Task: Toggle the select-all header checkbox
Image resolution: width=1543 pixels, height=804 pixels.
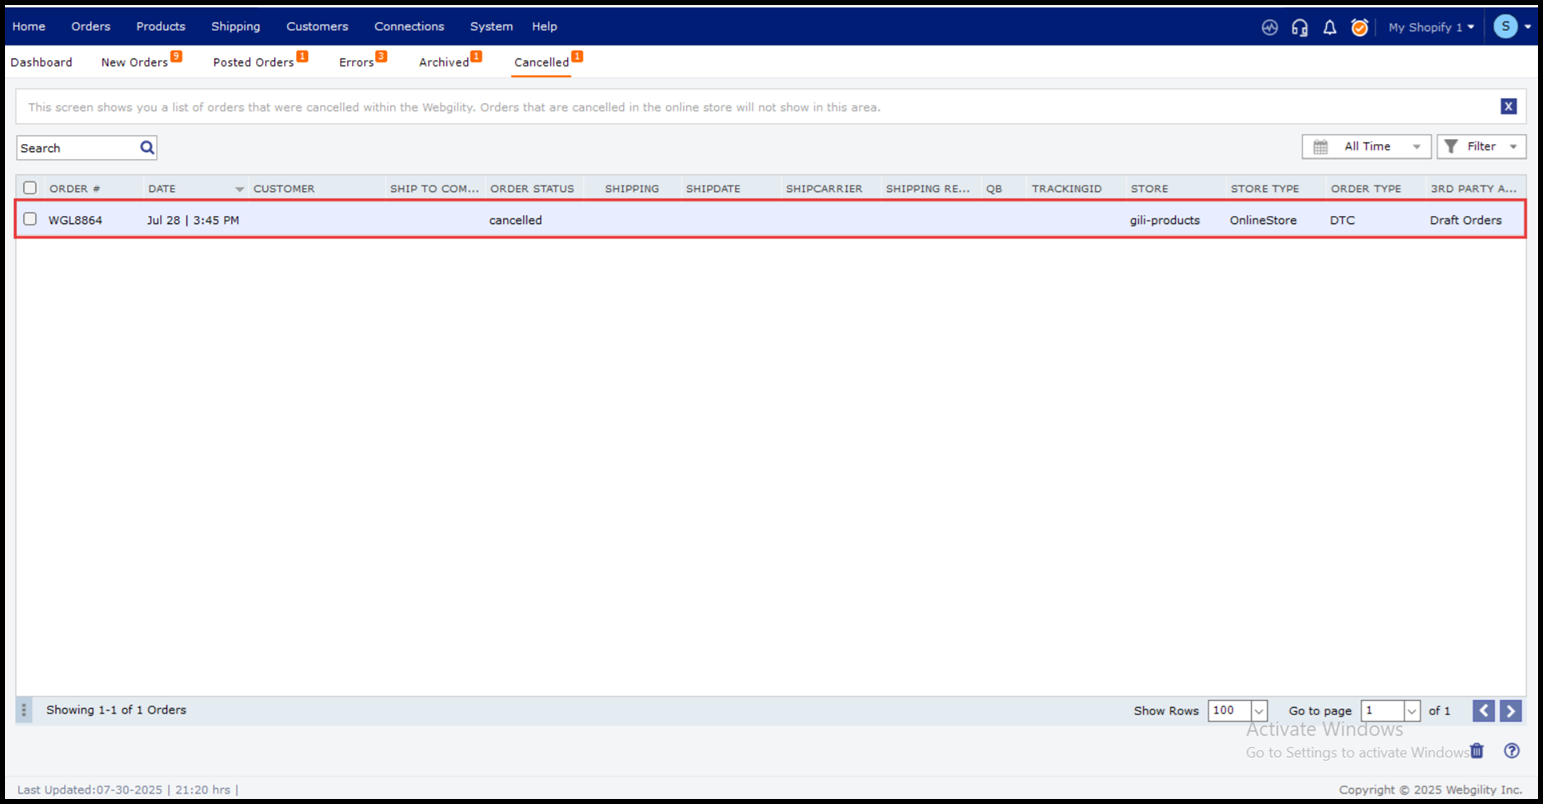Action: pyautogui.click(x=30, y=188)
